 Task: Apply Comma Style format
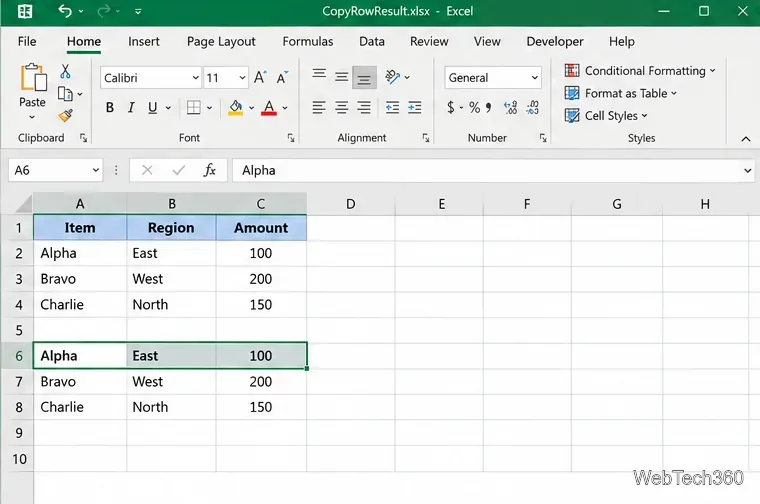tap(489, 107)
